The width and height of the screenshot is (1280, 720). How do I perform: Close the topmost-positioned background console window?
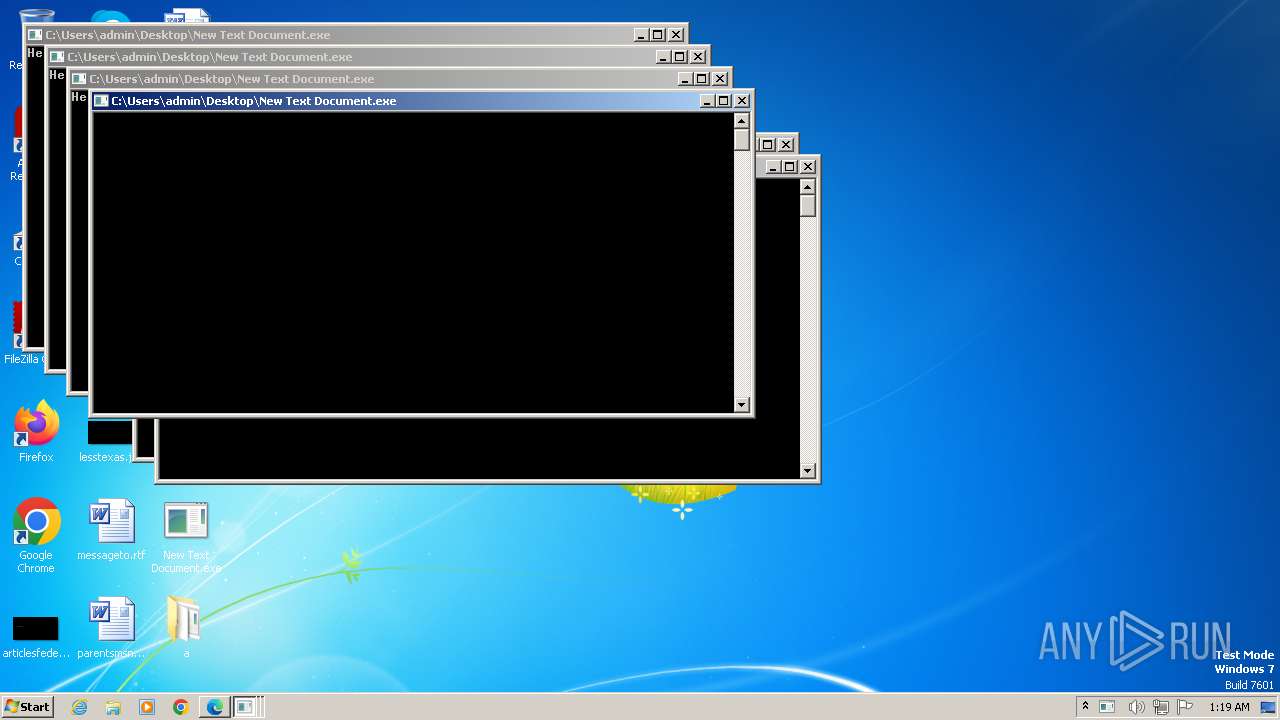pos(676,35)
